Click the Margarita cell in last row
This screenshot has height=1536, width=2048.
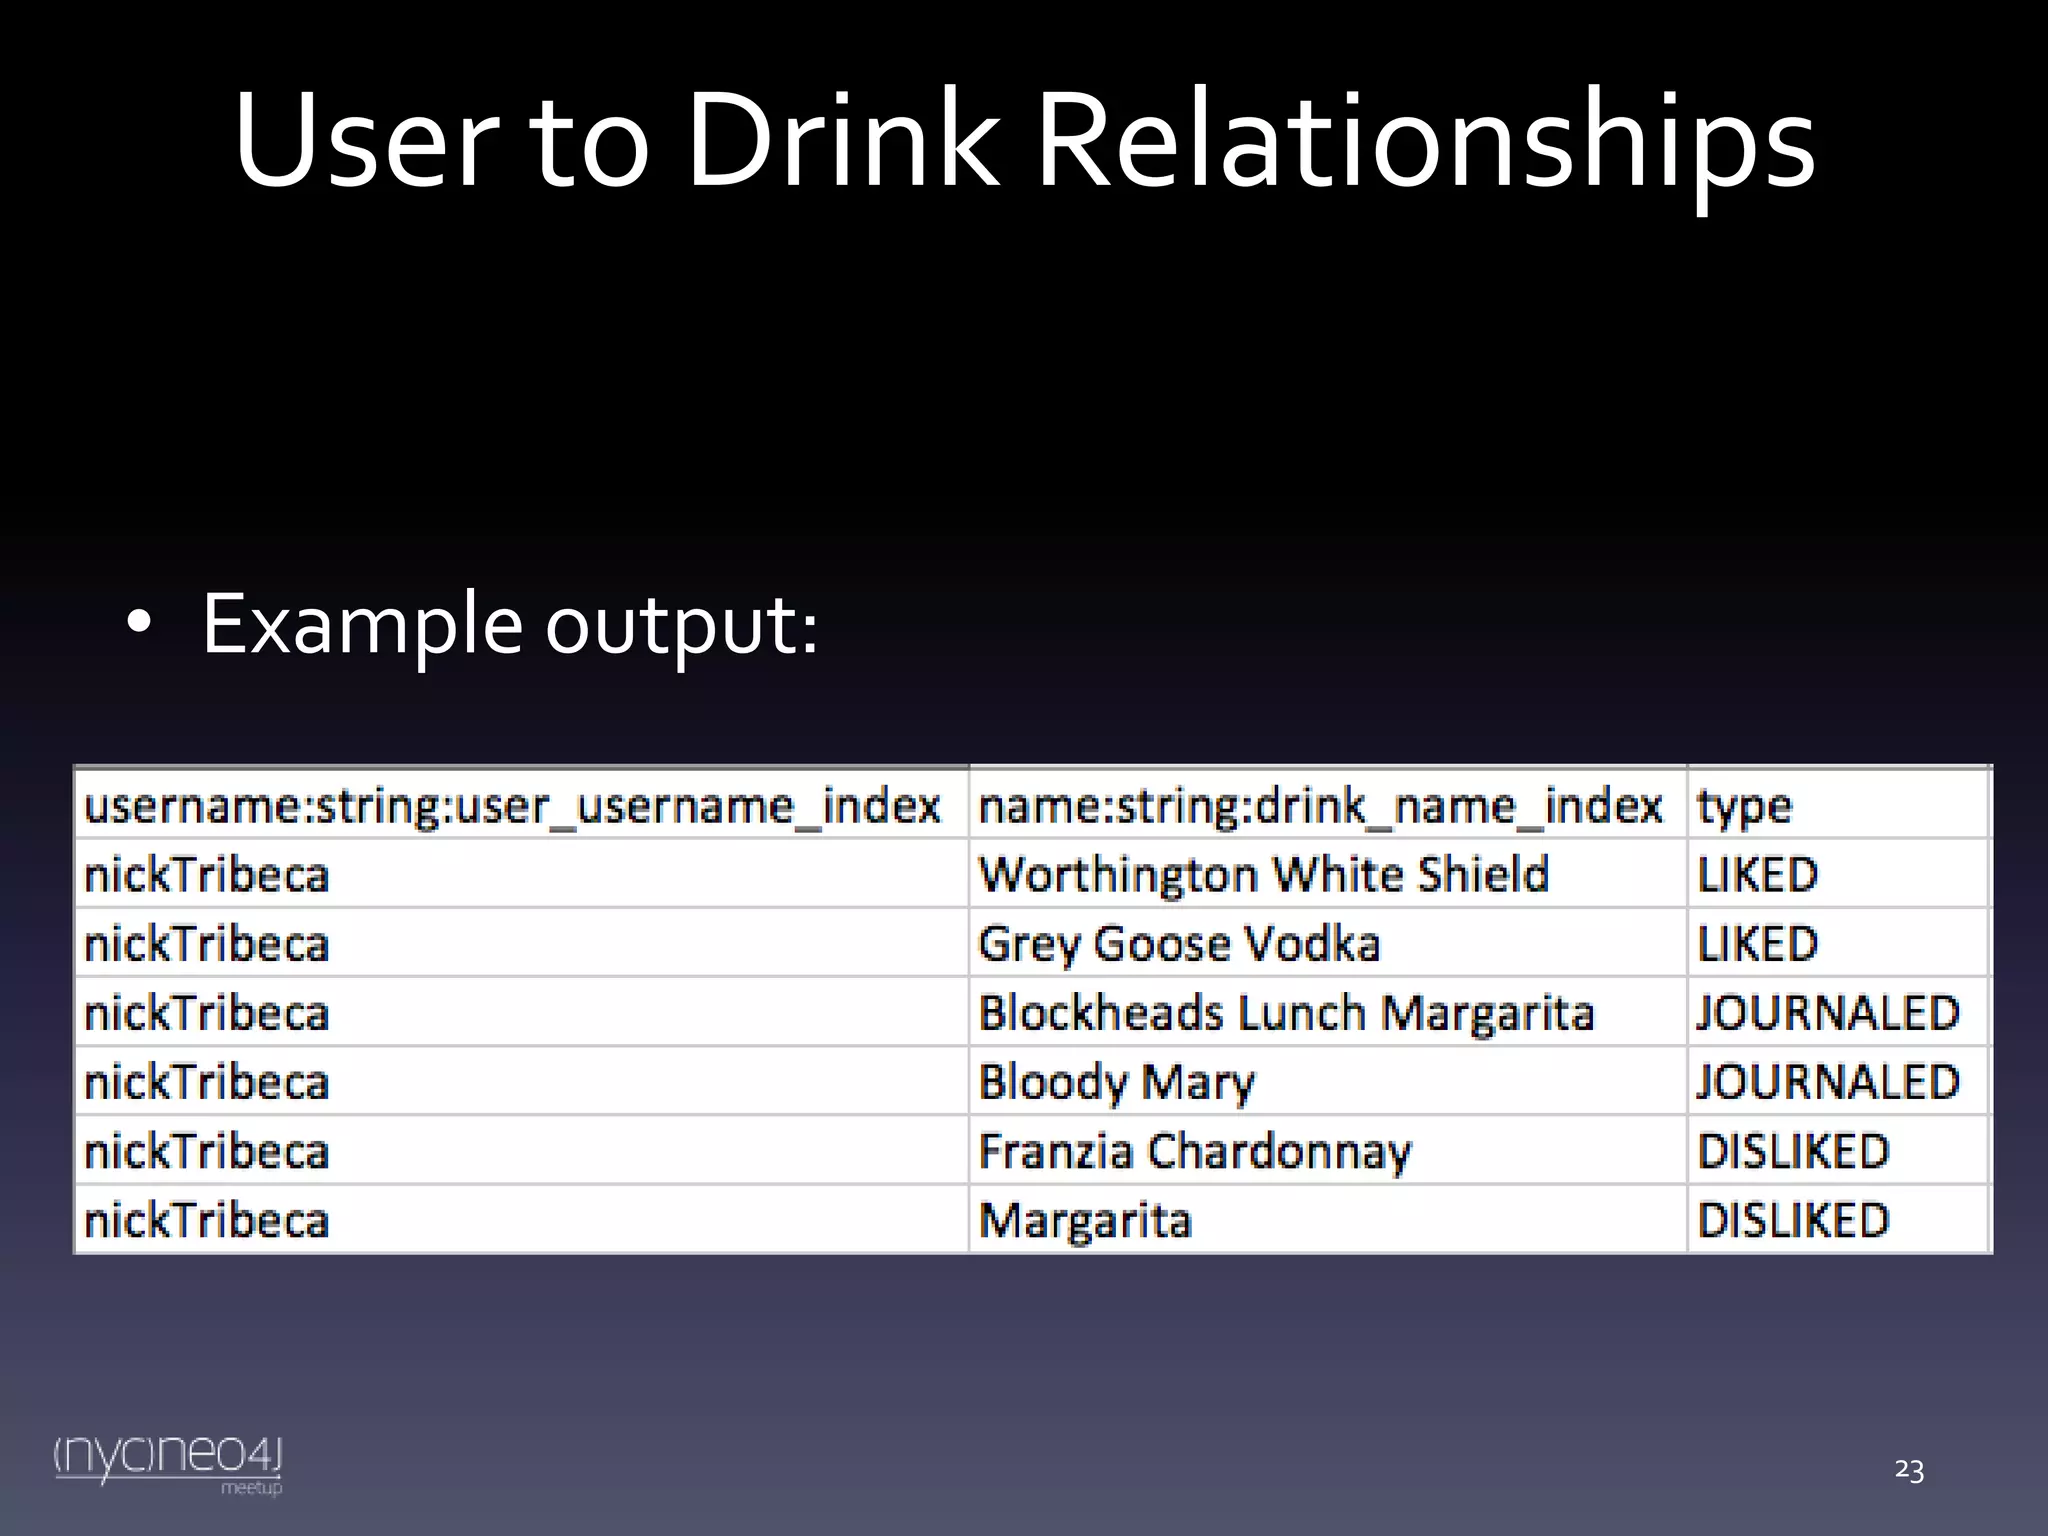[x=1086, y=1221]
